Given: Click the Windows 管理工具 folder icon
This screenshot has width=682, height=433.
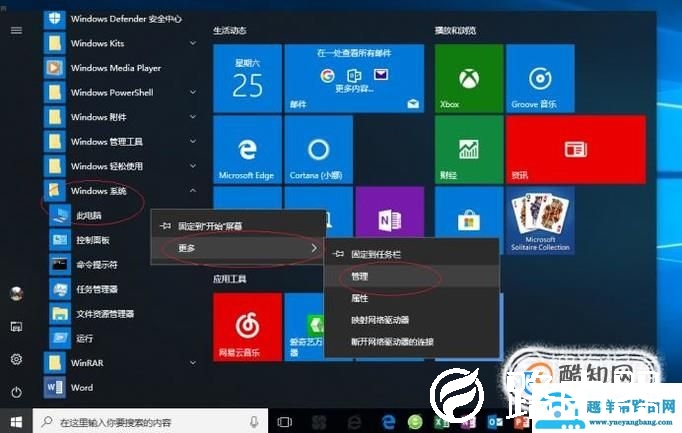Looking at the screenshot, I should (54, 142).
